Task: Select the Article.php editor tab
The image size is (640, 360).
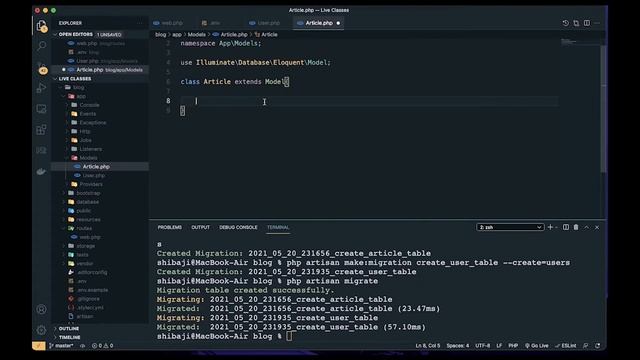Action: [x=319, y=23]
